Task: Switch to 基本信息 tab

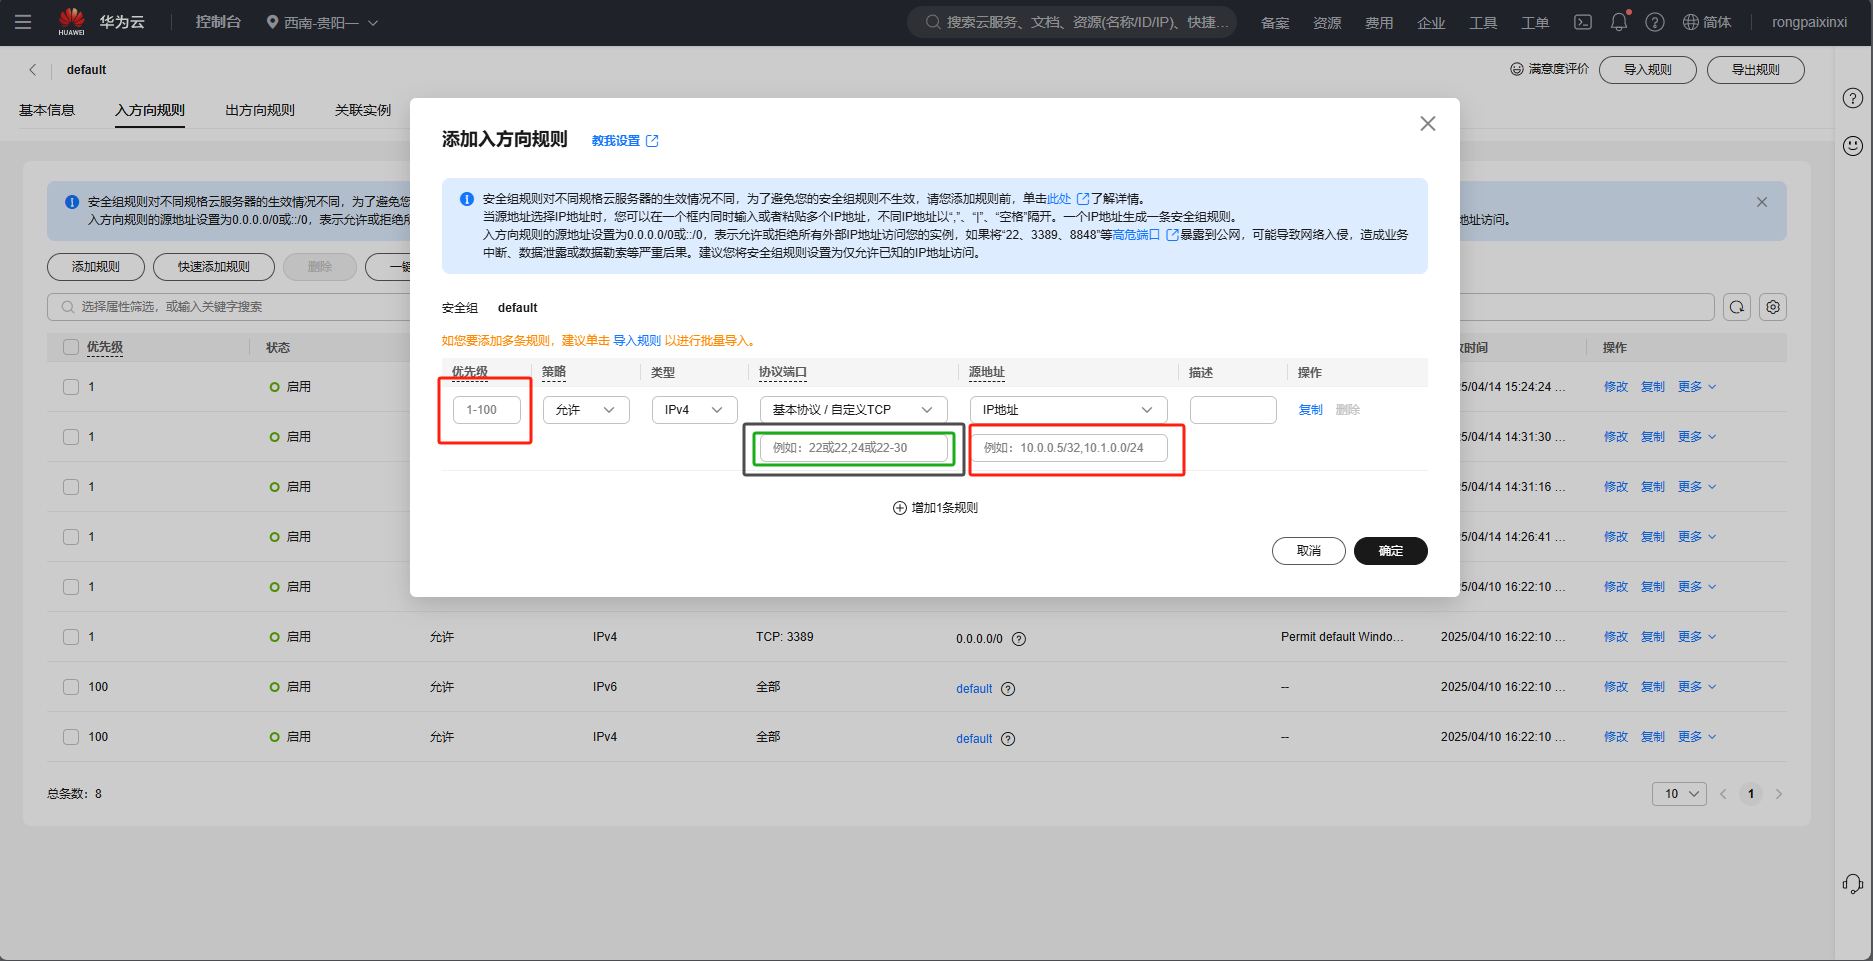Action: (47, 110)
